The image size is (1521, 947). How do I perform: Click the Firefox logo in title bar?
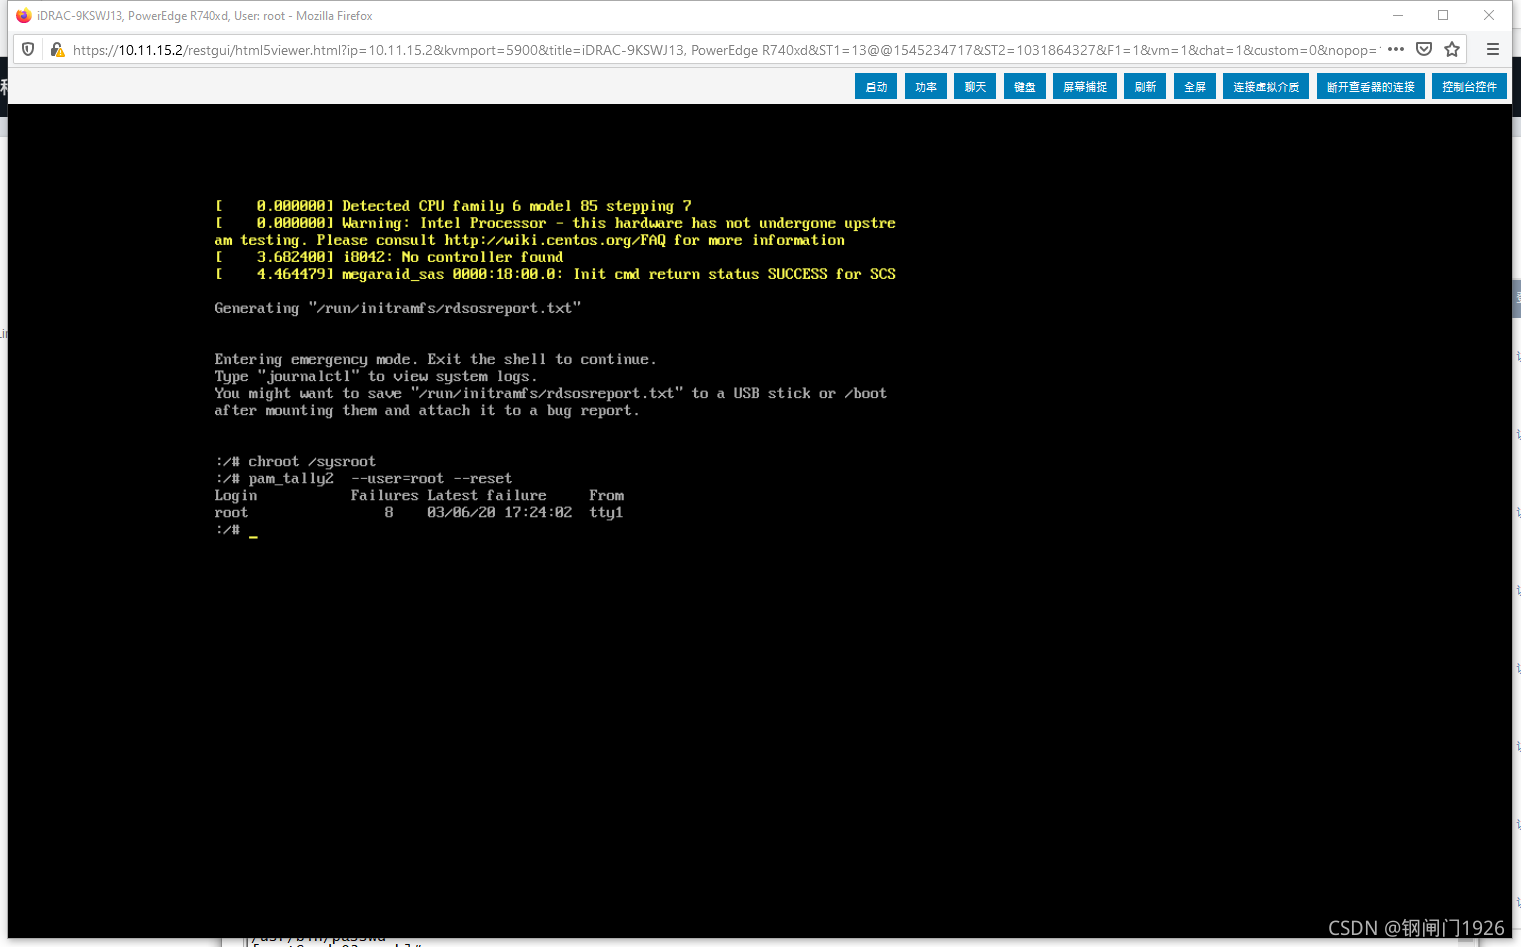tap(24, 16)
